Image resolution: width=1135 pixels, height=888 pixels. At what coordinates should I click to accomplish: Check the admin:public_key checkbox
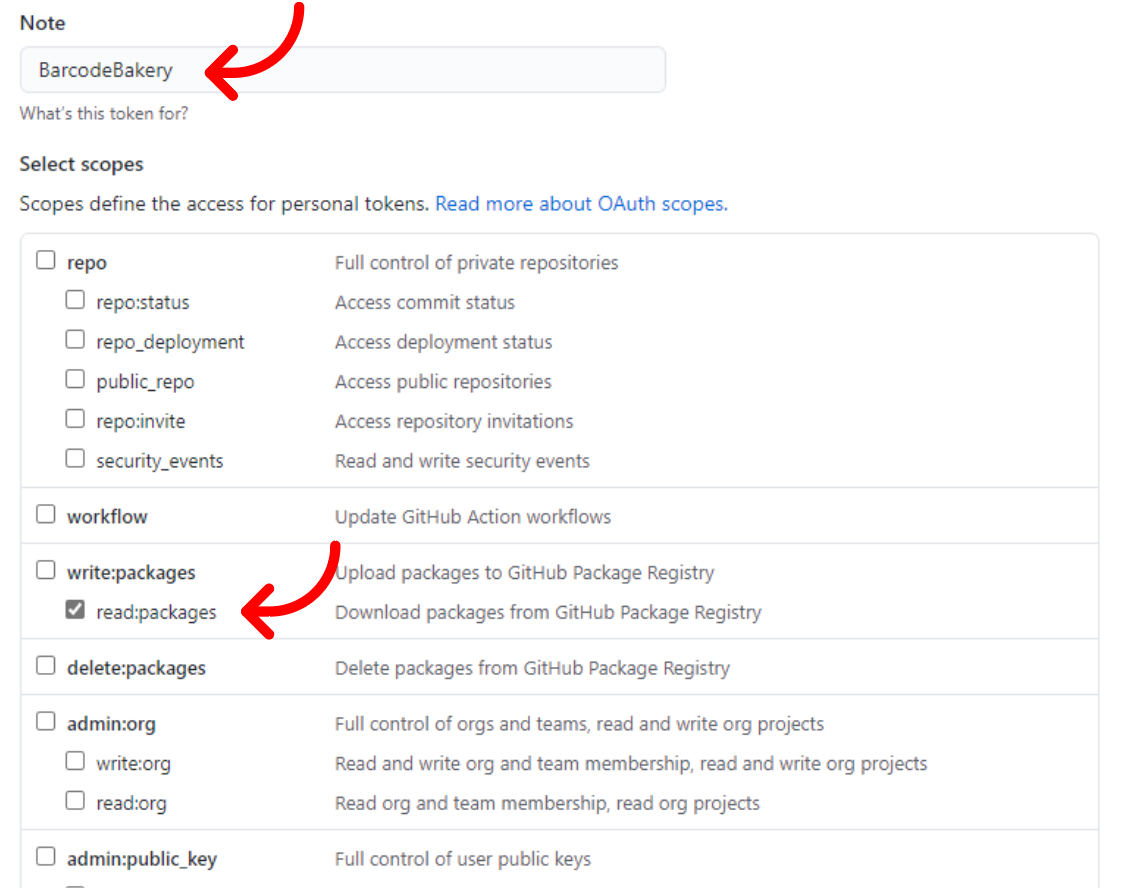click(46, 856)
